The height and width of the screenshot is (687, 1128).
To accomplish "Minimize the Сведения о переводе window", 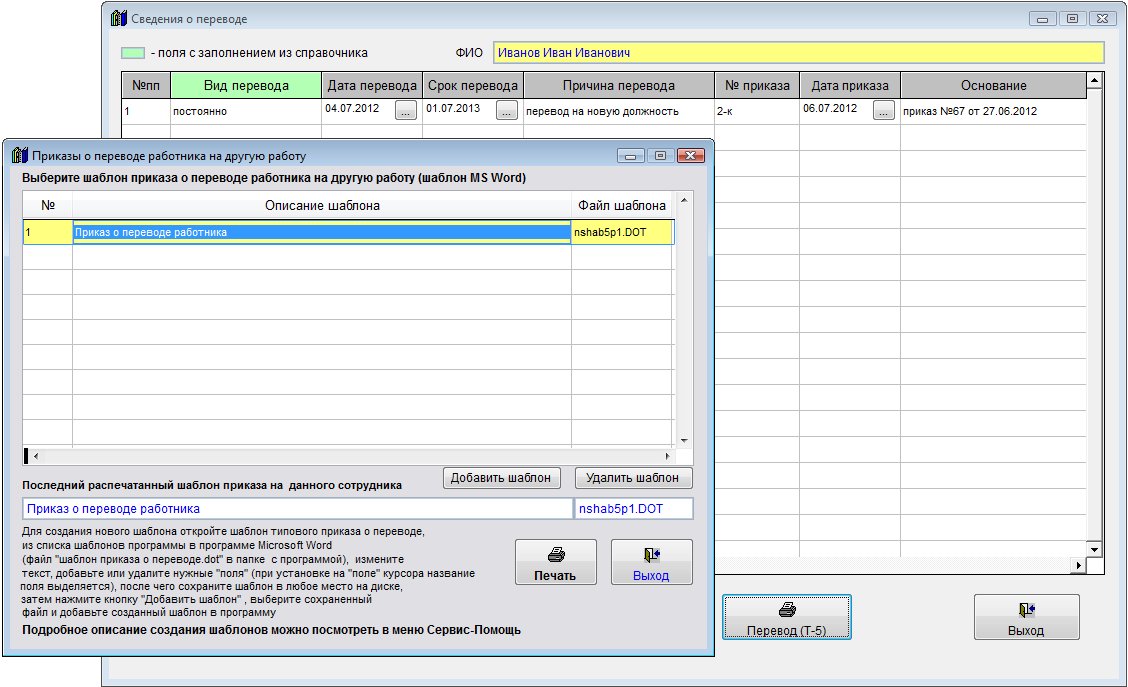I will (x=1042, y=19).
